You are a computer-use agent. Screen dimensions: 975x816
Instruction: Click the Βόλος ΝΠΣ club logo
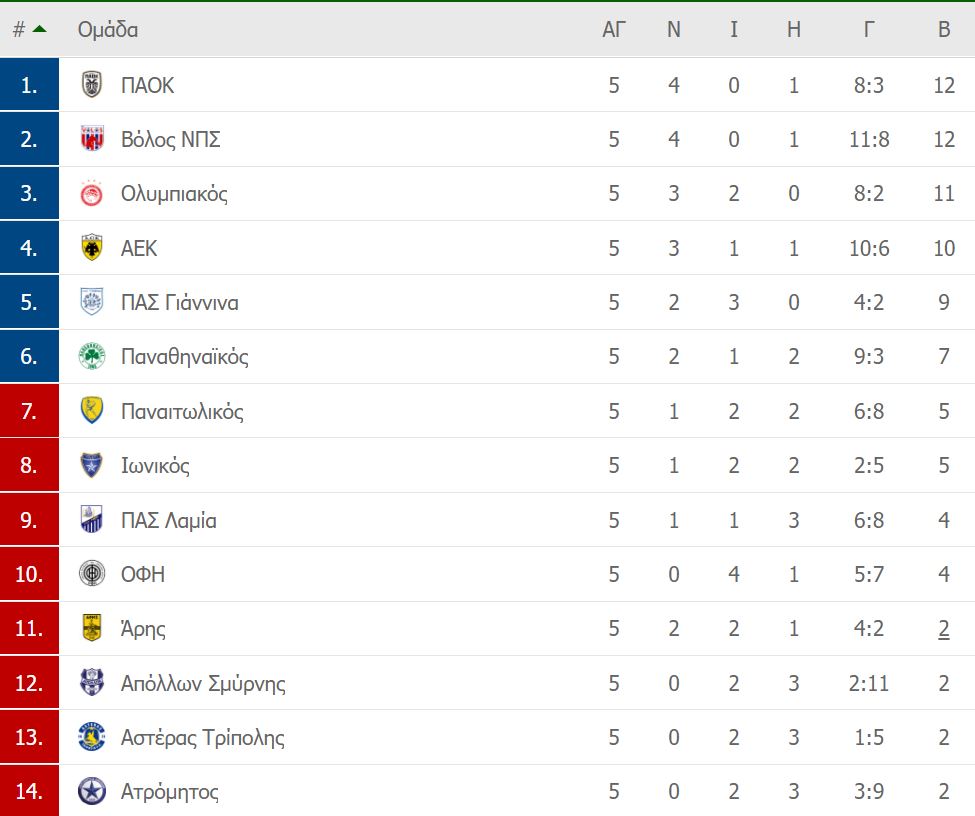92,139
